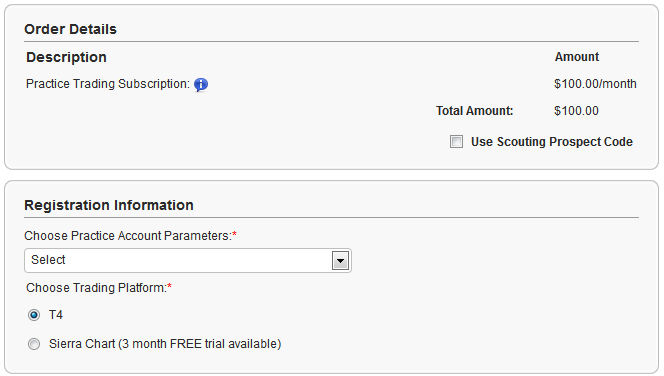Viewport: 664px width, 376px height.
Task: Click the $100.00/month subscription price
Action: point(595,84)
